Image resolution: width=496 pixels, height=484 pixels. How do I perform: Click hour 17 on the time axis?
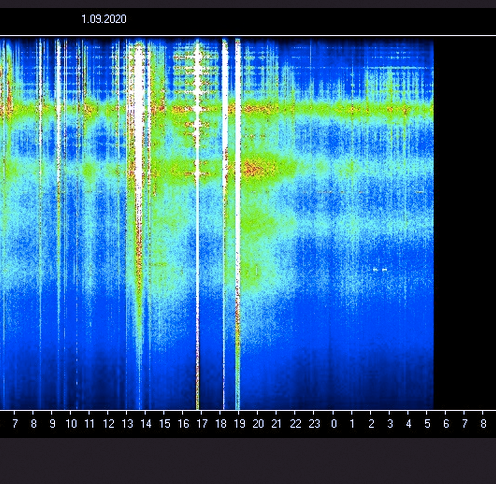coord(202,424)
